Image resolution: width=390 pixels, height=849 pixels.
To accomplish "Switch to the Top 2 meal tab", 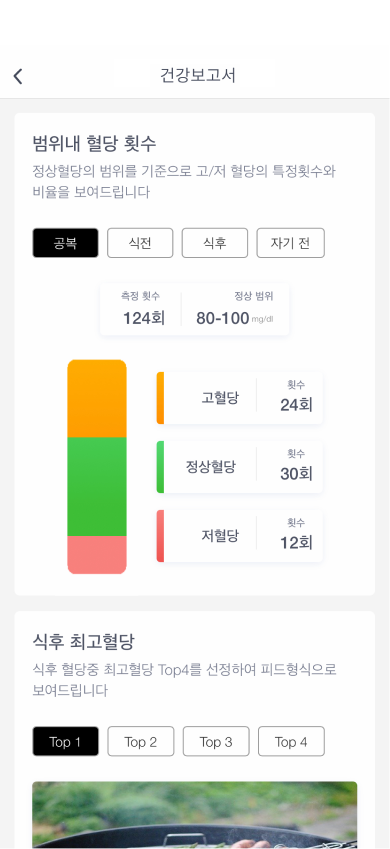I will [x=141, y=741].
